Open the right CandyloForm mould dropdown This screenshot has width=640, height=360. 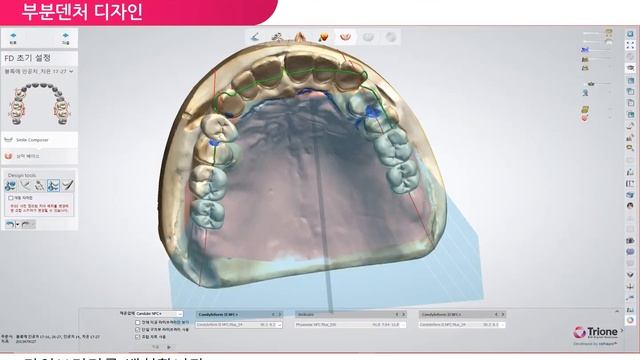pos(462,325)
